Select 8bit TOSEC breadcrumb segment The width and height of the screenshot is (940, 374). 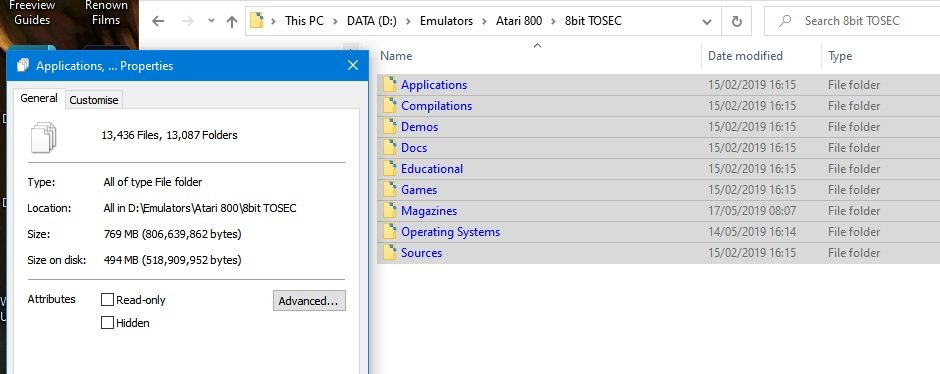pos(593,21)
